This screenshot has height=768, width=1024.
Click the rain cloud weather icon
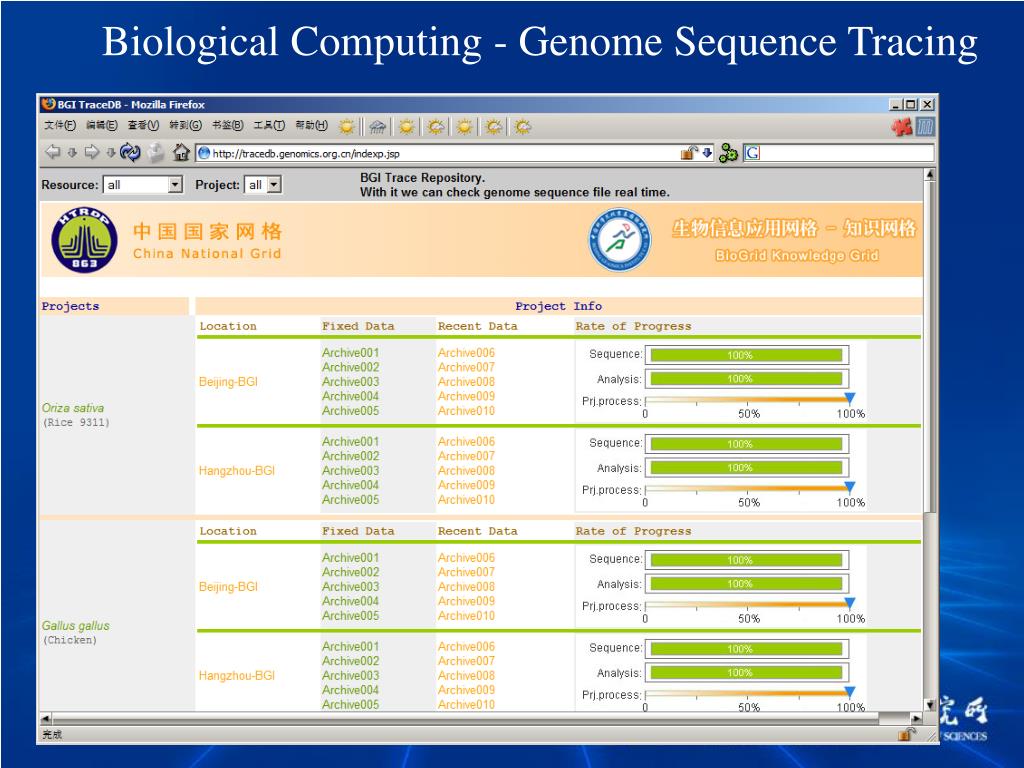[377, 126]
